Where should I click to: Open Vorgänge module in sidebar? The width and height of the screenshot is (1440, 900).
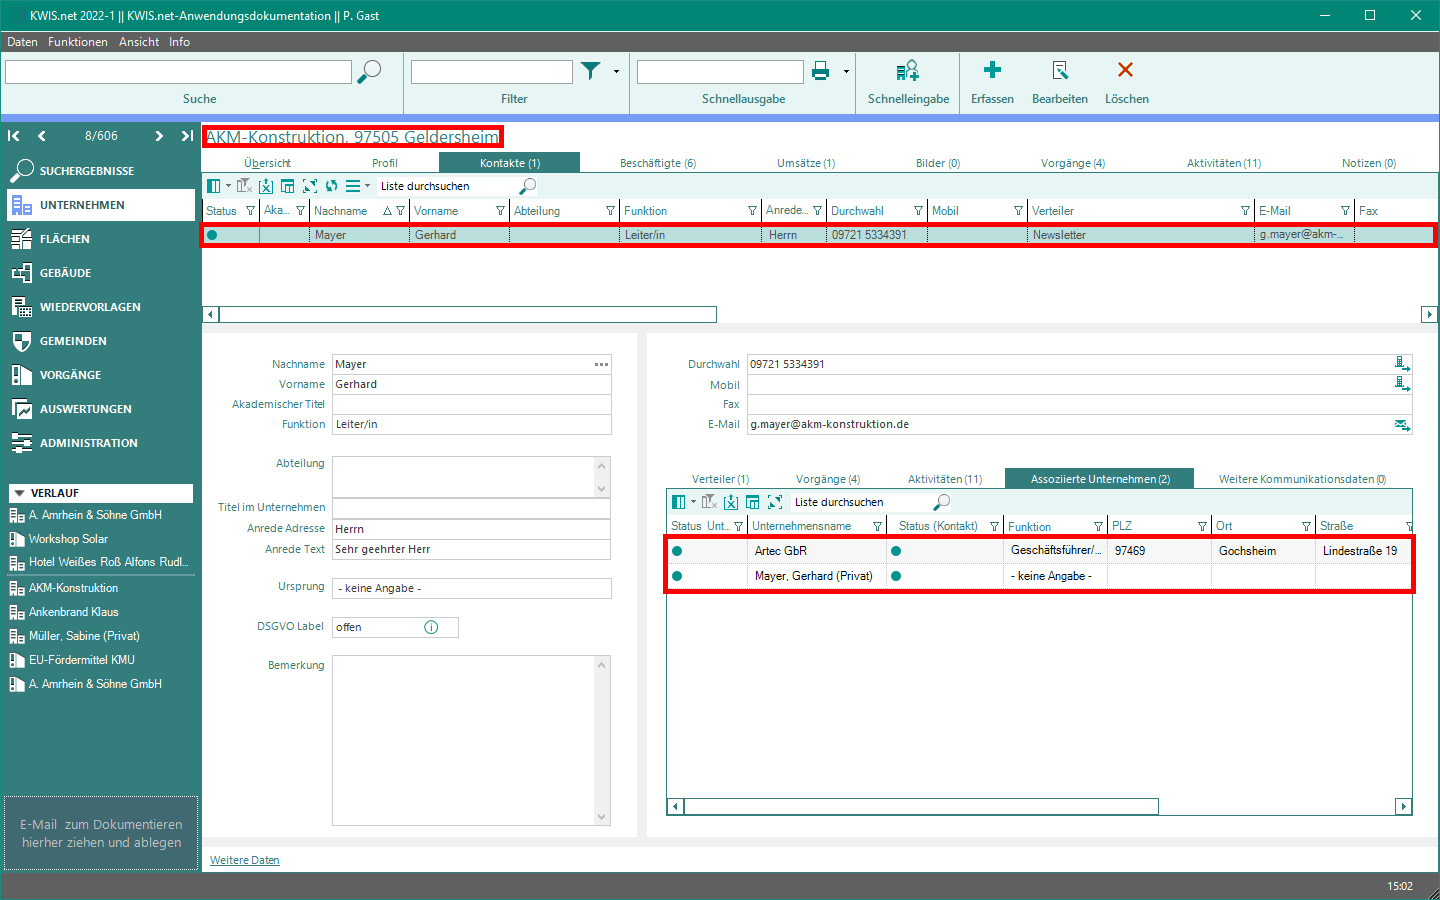tap(100, 375)
